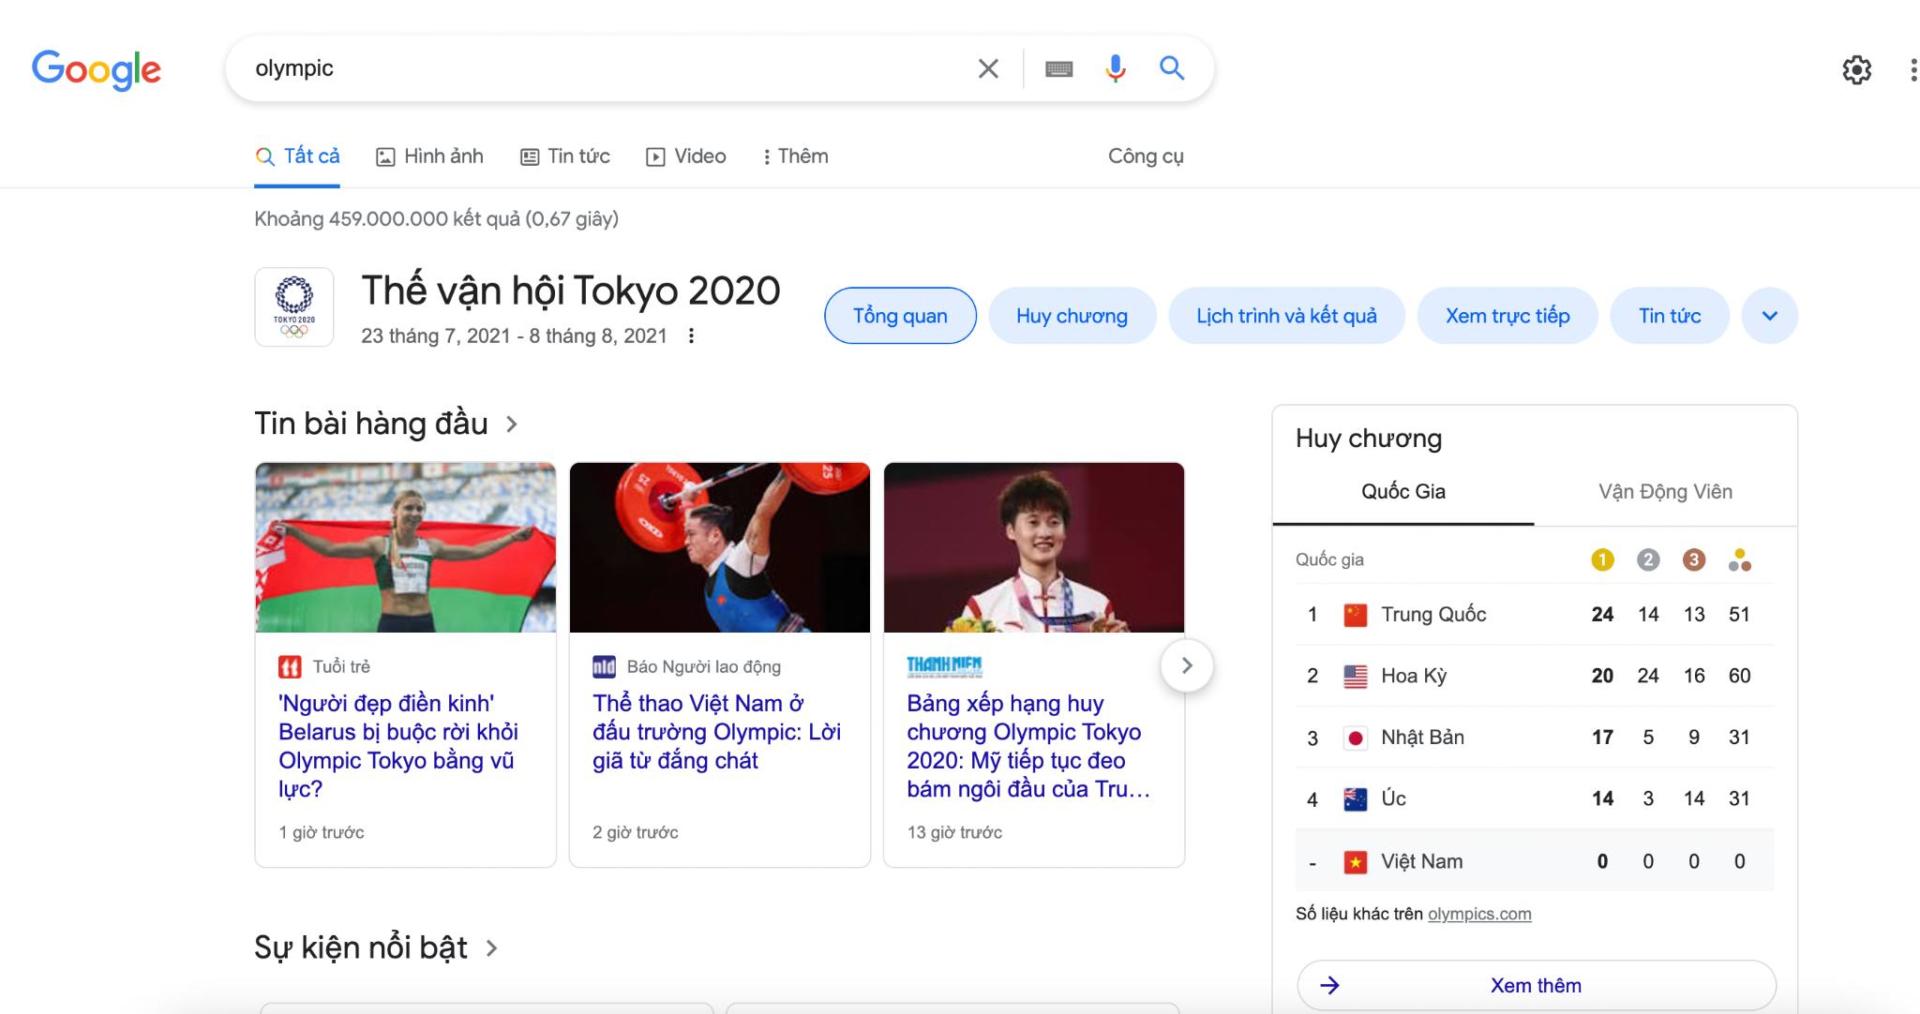1920x1014 pixels.
Task: Click the Trung Quốc row name
Action: [1434, 615]
